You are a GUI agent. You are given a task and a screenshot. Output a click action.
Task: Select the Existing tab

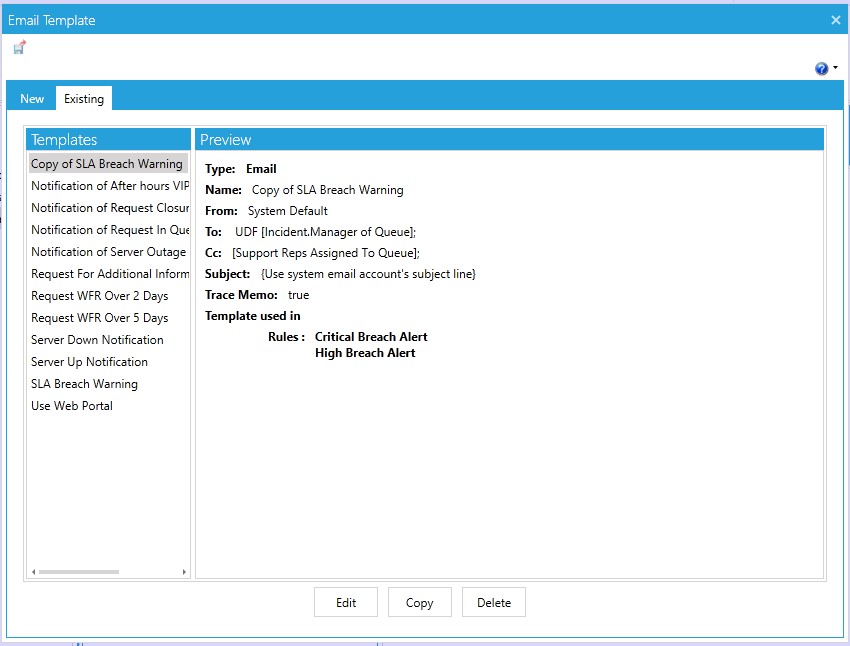tap(84, 99)
